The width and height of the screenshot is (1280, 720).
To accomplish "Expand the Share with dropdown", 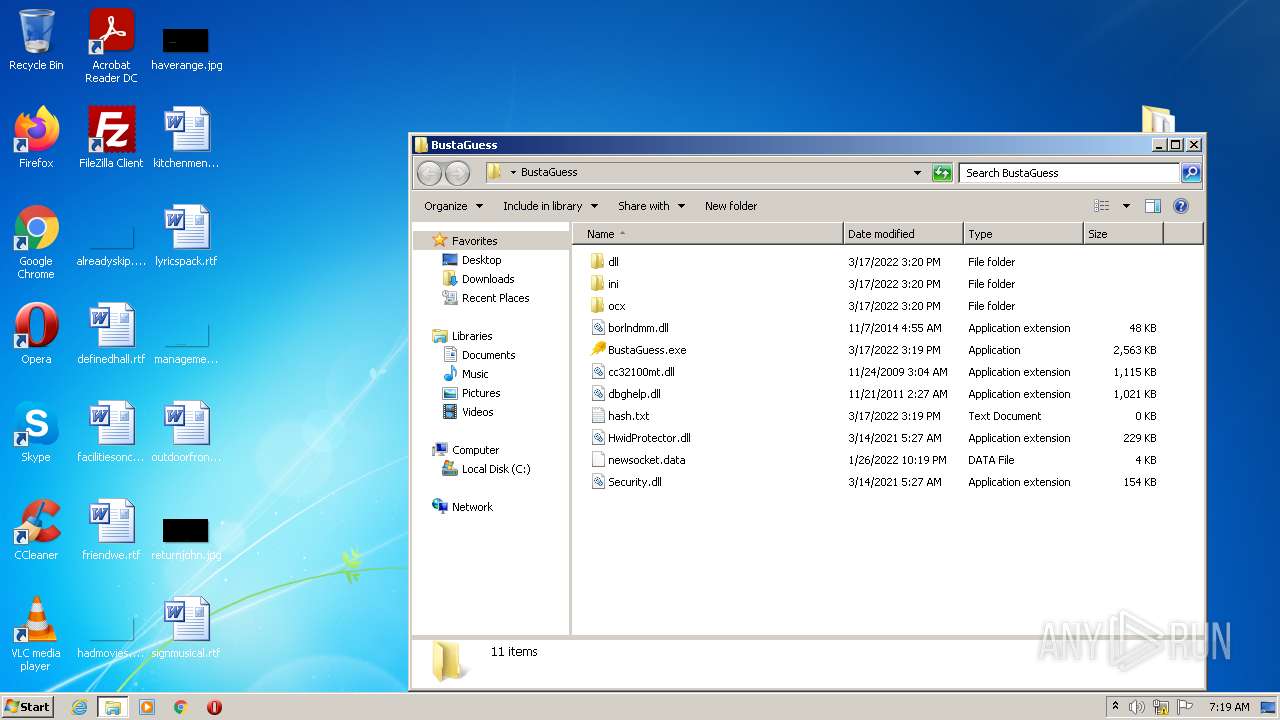I will (651, 206).
